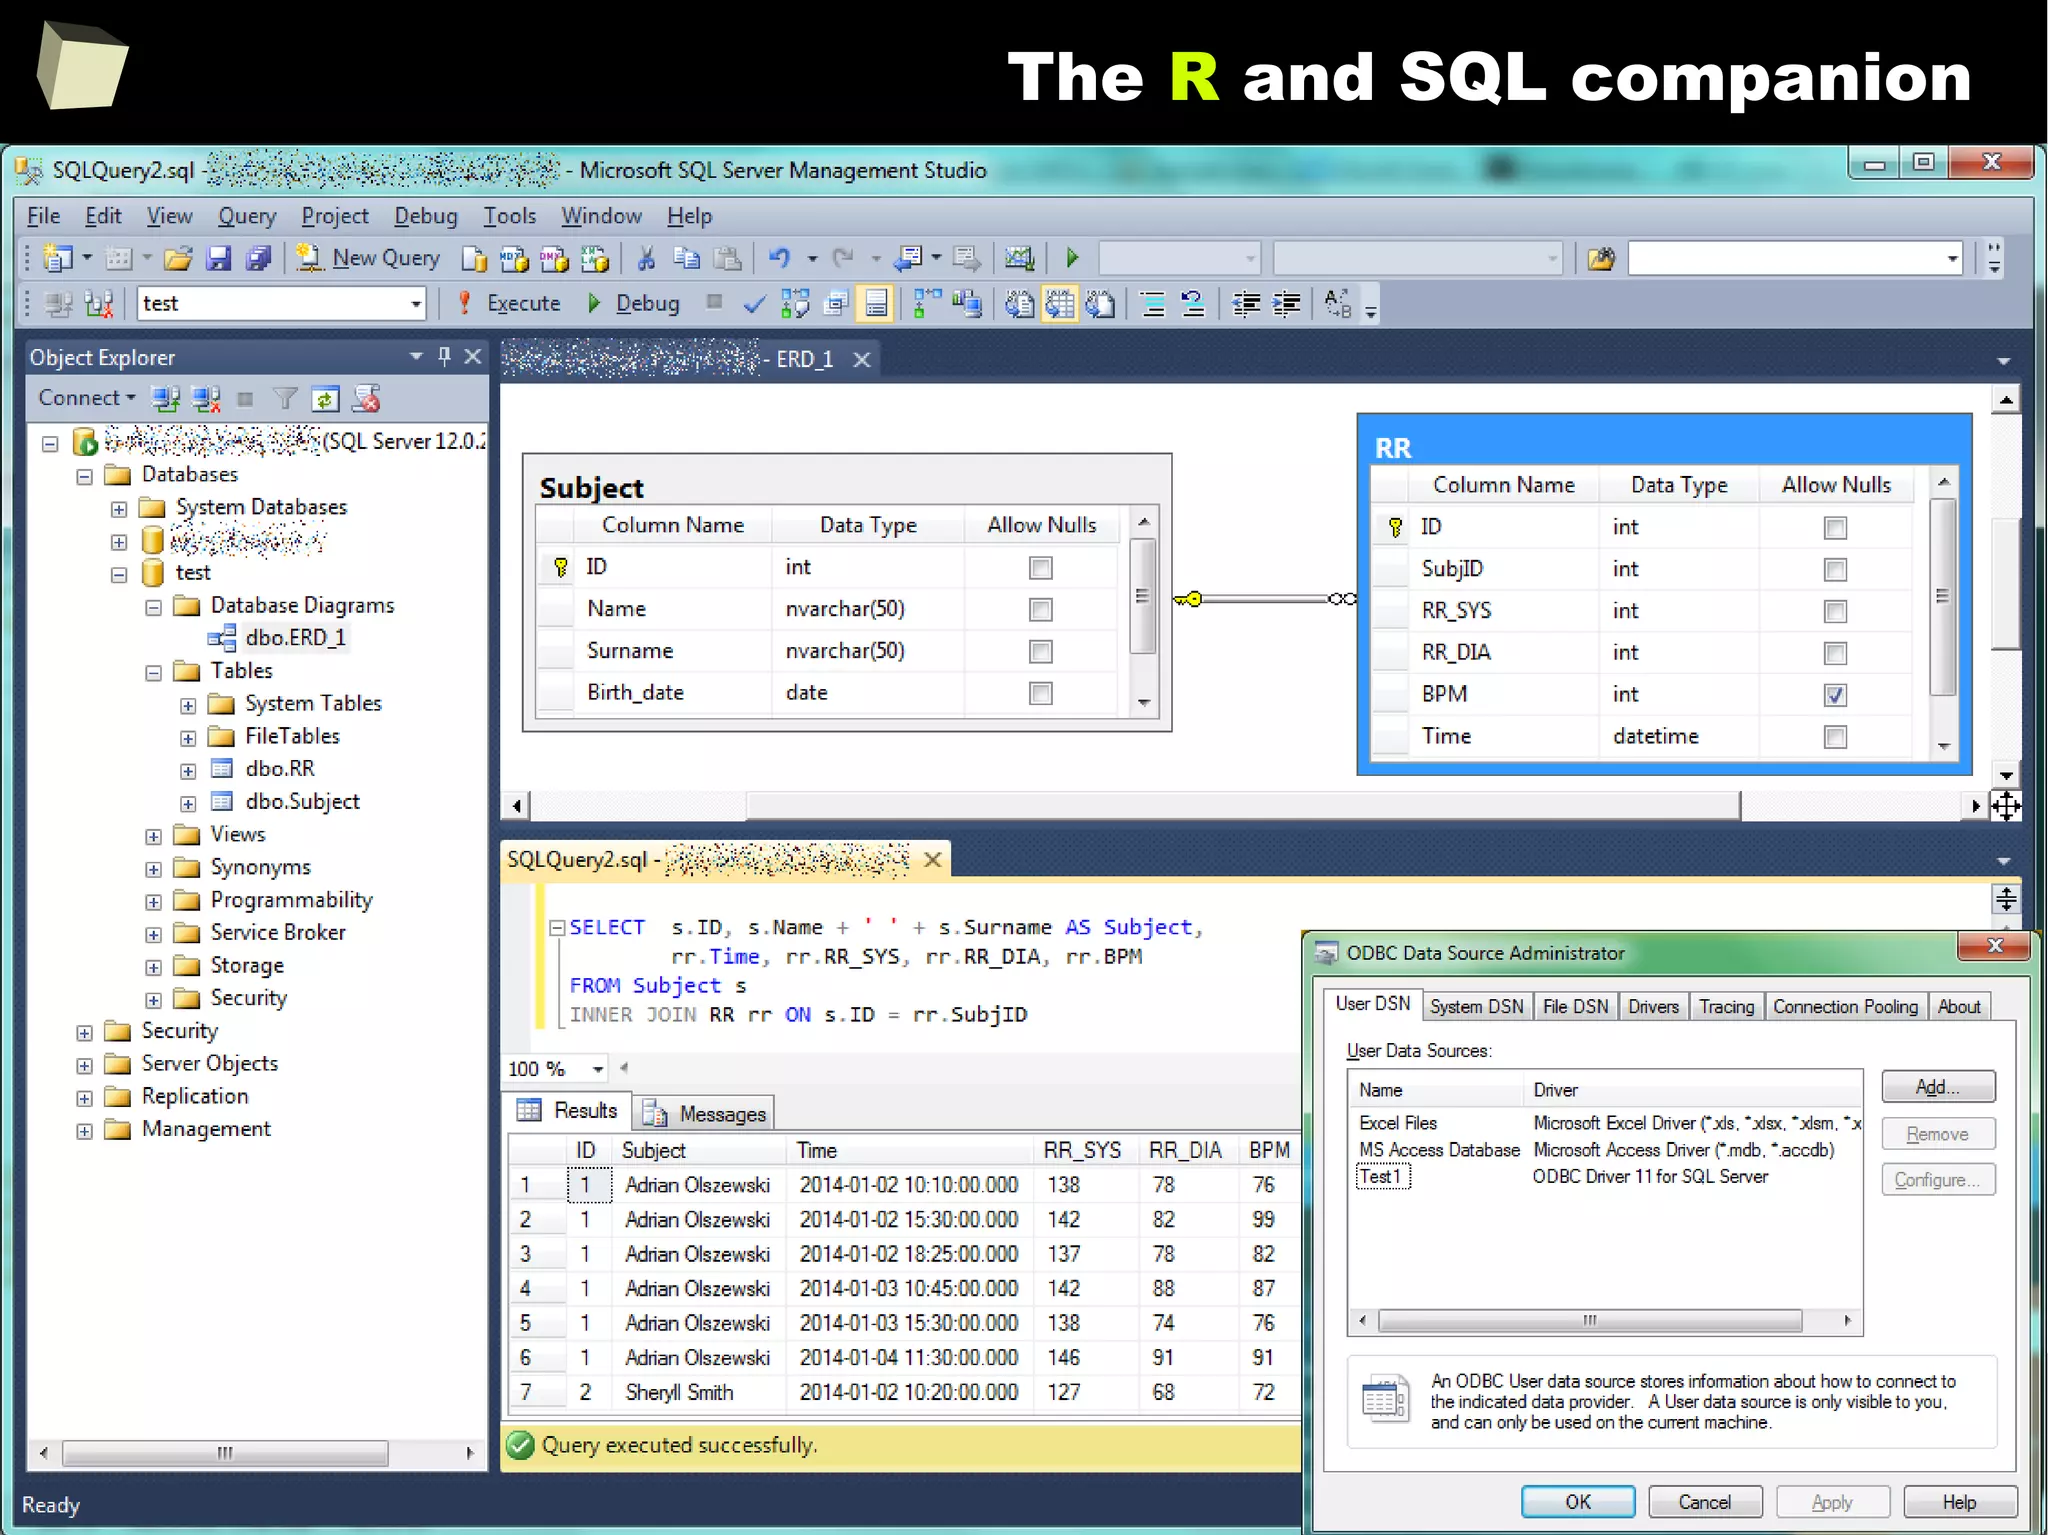Image resolution: width=2048 pixels, height=1535 pixels.
Task: Click Results to Text icon
Action: point(1019,304)
